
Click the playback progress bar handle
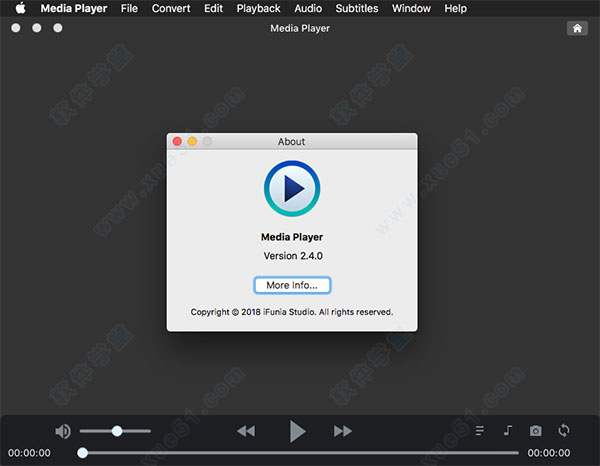[x=82, y=453]
